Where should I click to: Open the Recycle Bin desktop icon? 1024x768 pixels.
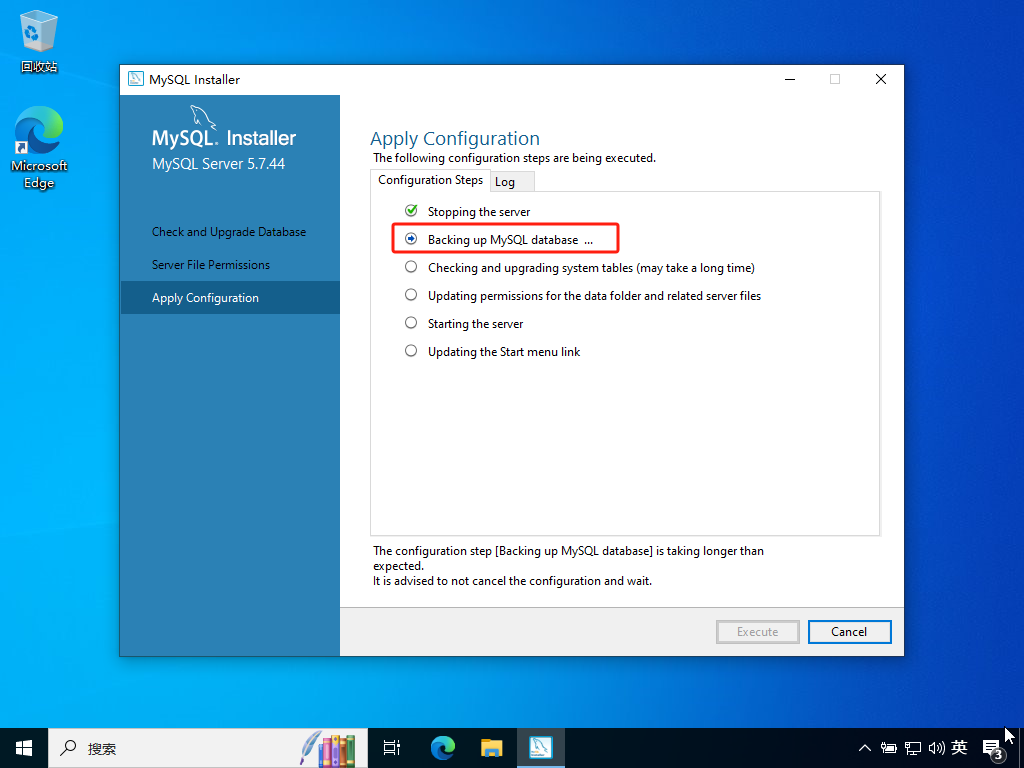click(x=39, y=42)
